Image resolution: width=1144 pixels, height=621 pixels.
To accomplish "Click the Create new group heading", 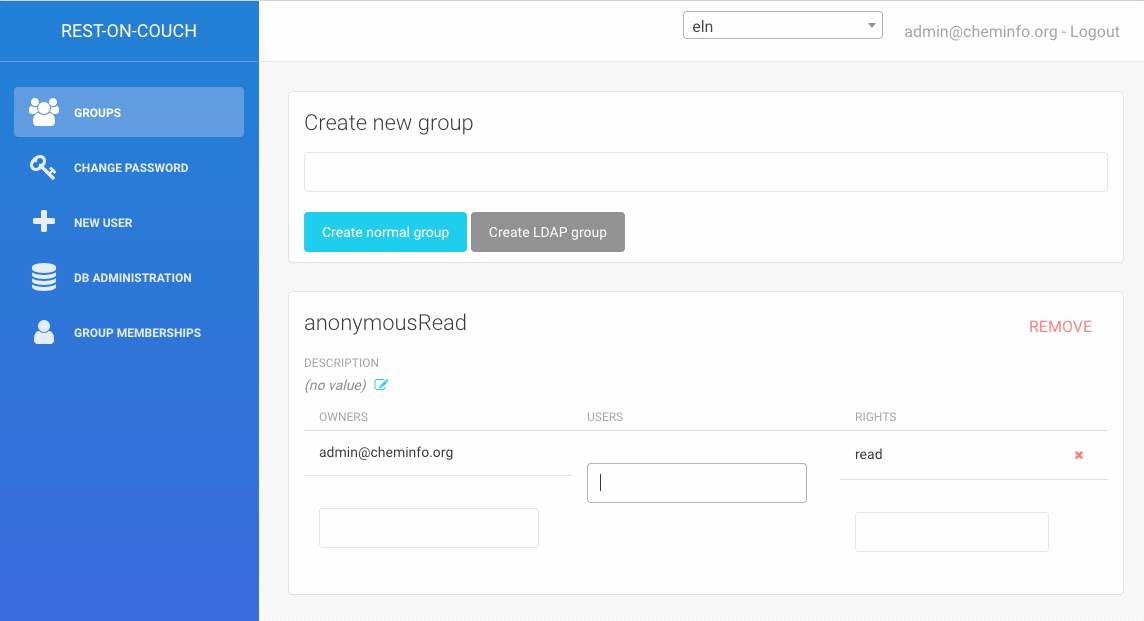I will coord(388,123).
